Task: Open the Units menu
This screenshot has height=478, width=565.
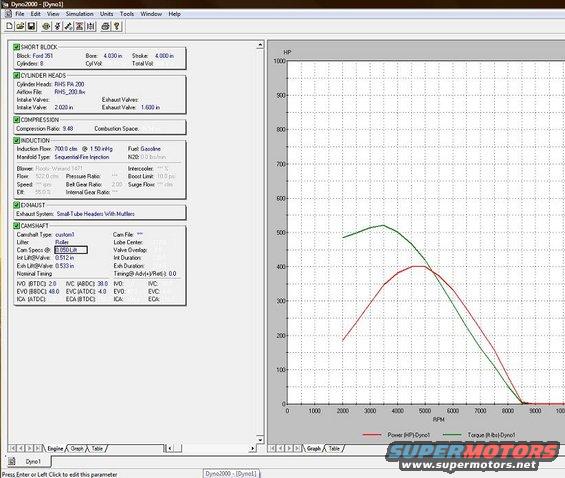Action: [x=106, y=14]
